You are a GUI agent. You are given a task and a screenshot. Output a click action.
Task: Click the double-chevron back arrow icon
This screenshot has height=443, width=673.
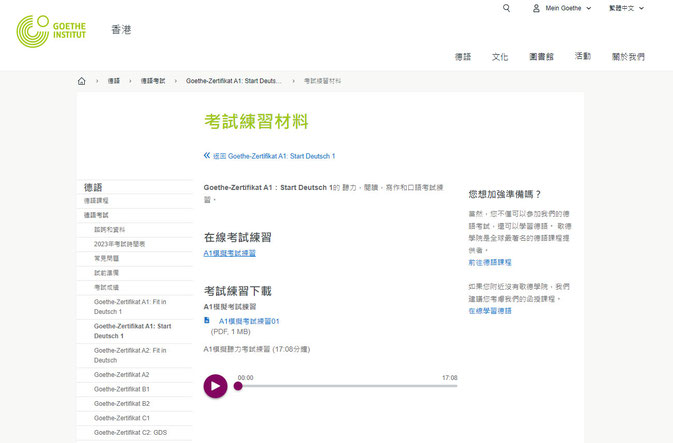click(207, 155)
